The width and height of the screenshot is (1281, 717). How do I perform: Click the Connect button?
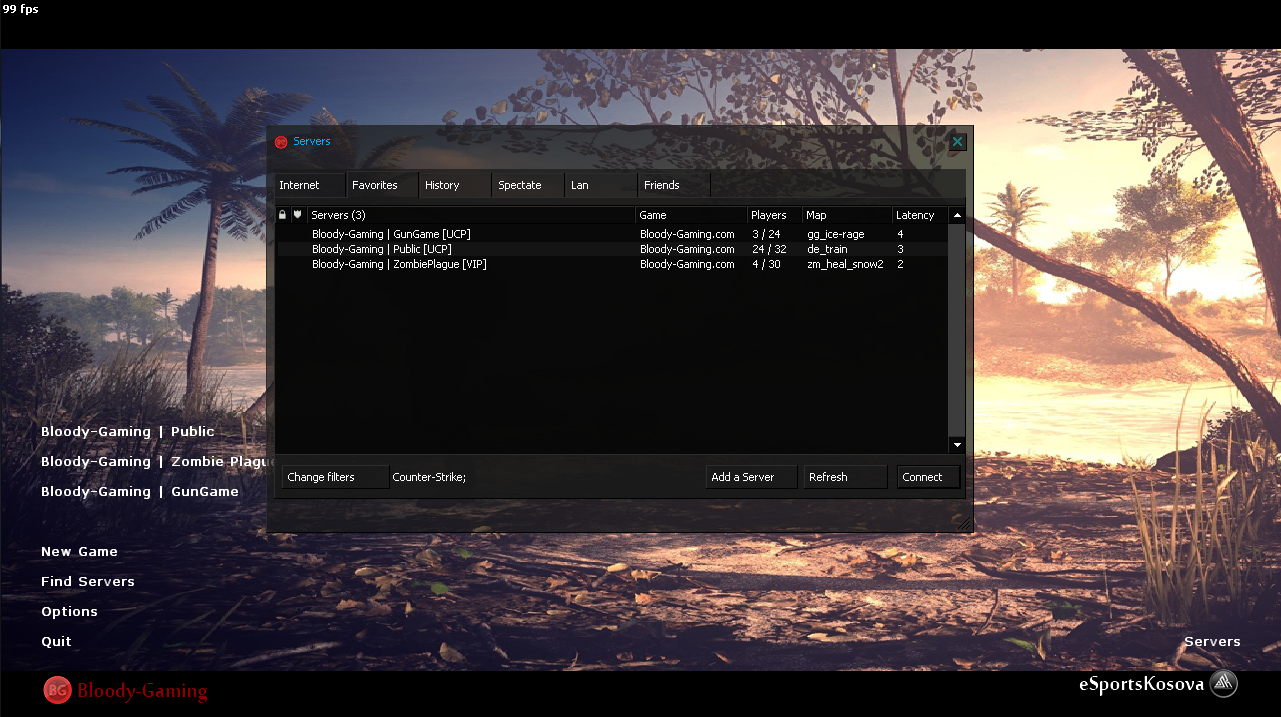928,477
